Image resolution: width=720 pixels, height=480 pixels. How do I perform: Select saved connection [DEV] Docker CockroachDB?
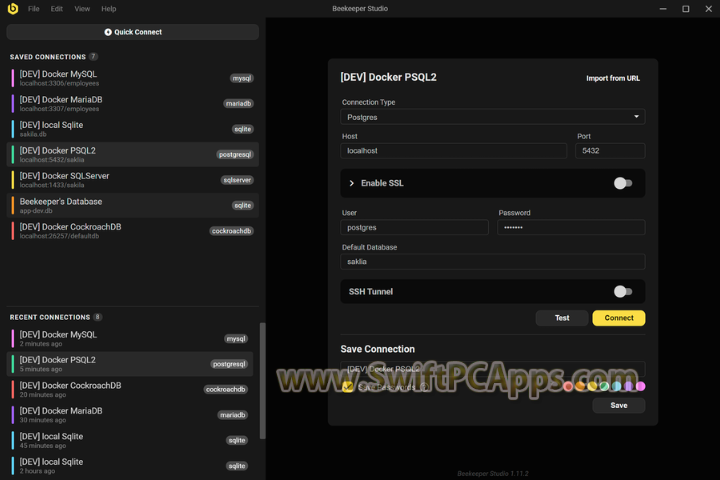tap(133, 231)
